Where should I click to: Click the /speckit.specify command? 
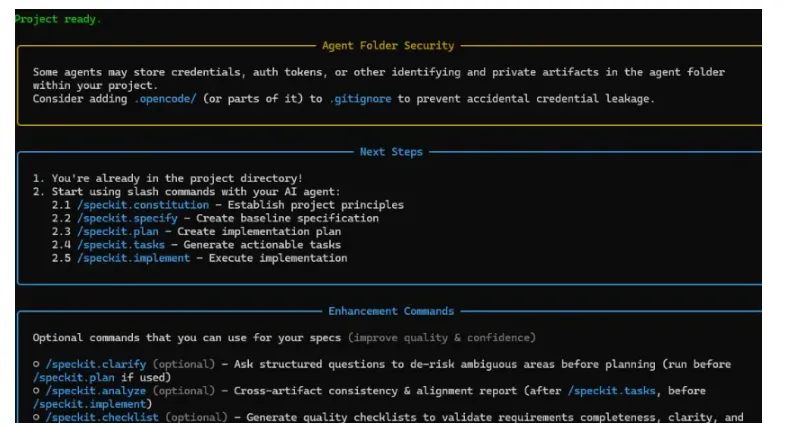tap(127, 218)
